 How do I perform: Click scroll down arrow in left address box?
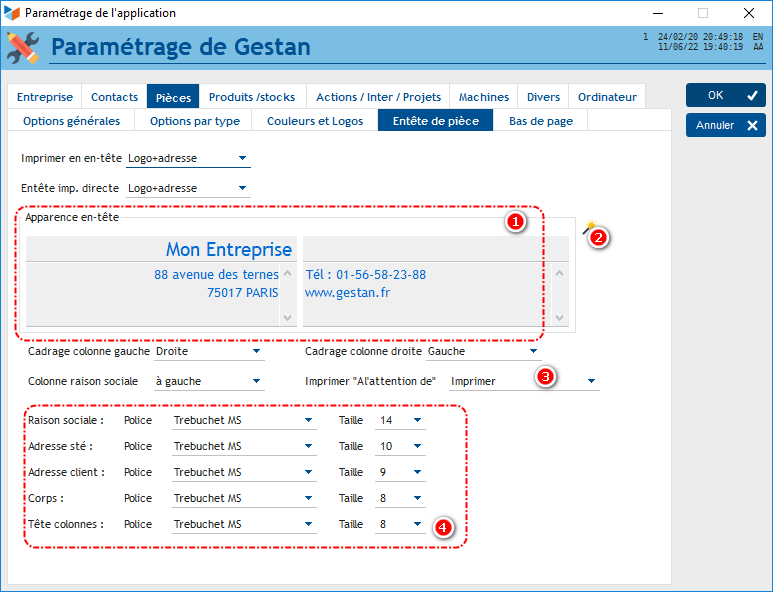[x=289, y=317]
